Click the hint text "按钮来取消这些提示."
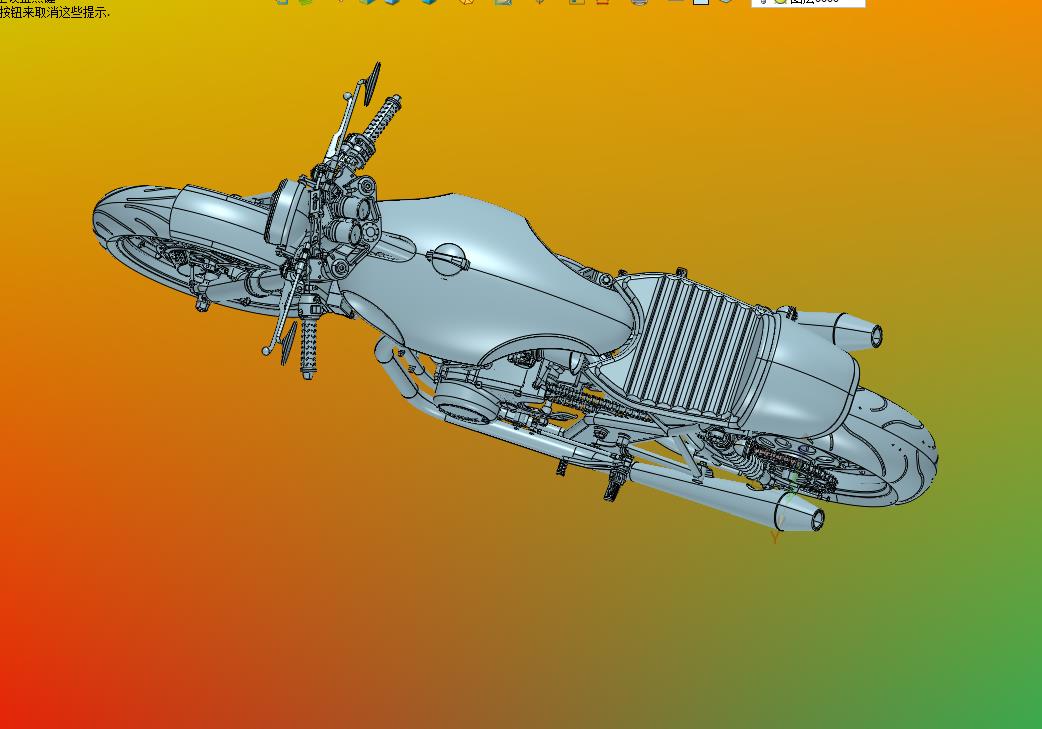The height and width of the screenshot is (729, 1042). 55,13
